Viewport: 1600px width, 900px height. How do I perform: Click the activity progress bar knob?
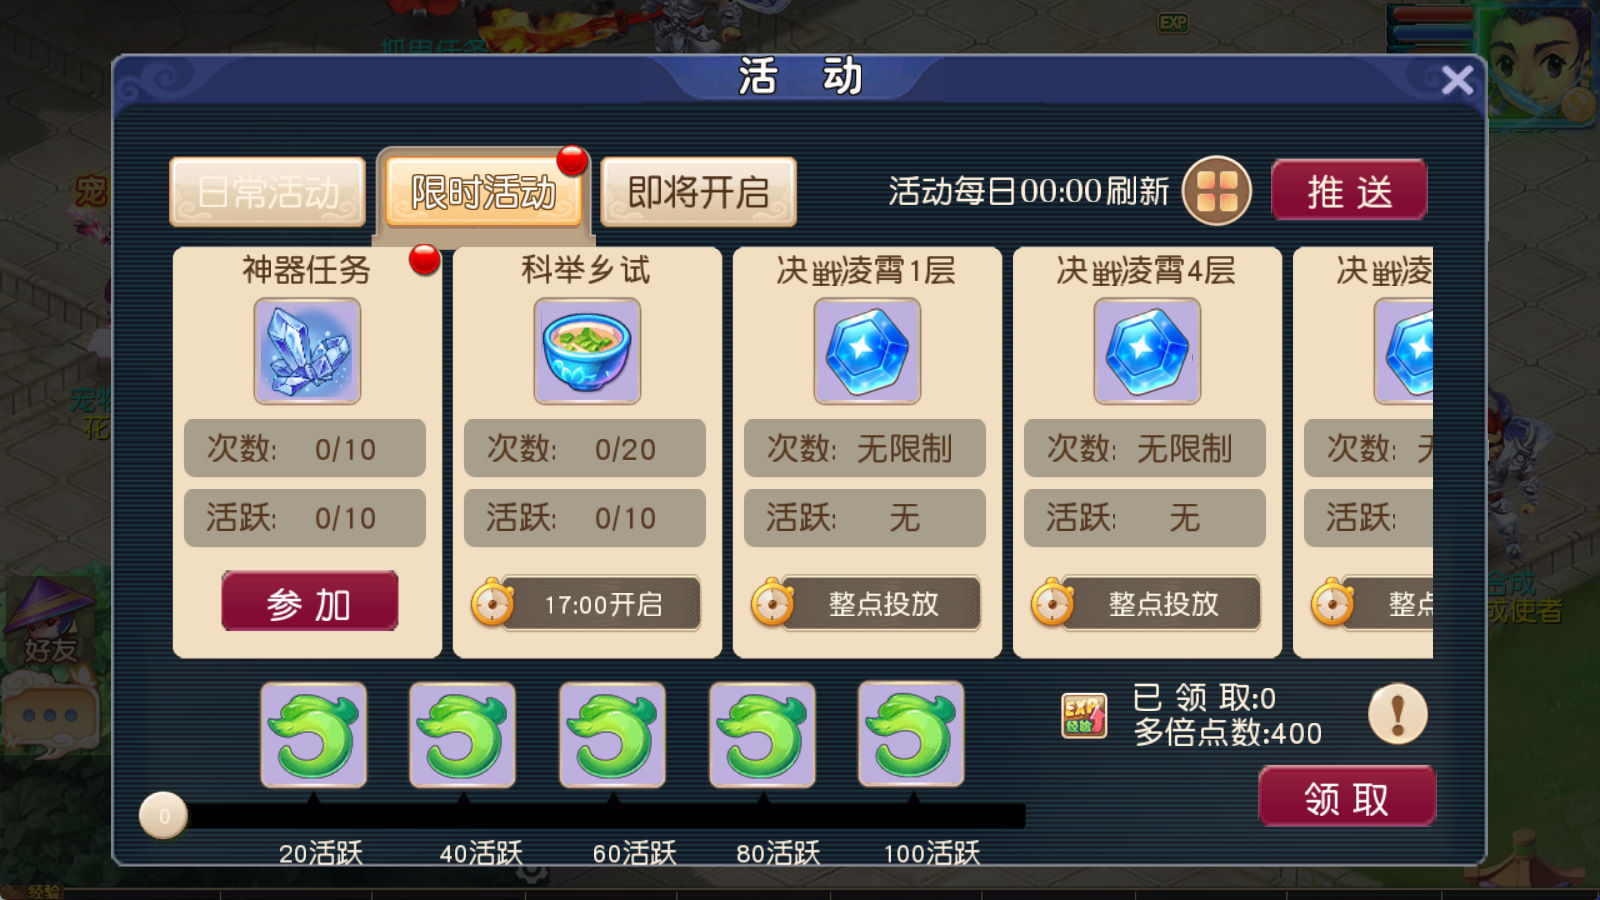(x=164, y=816)
